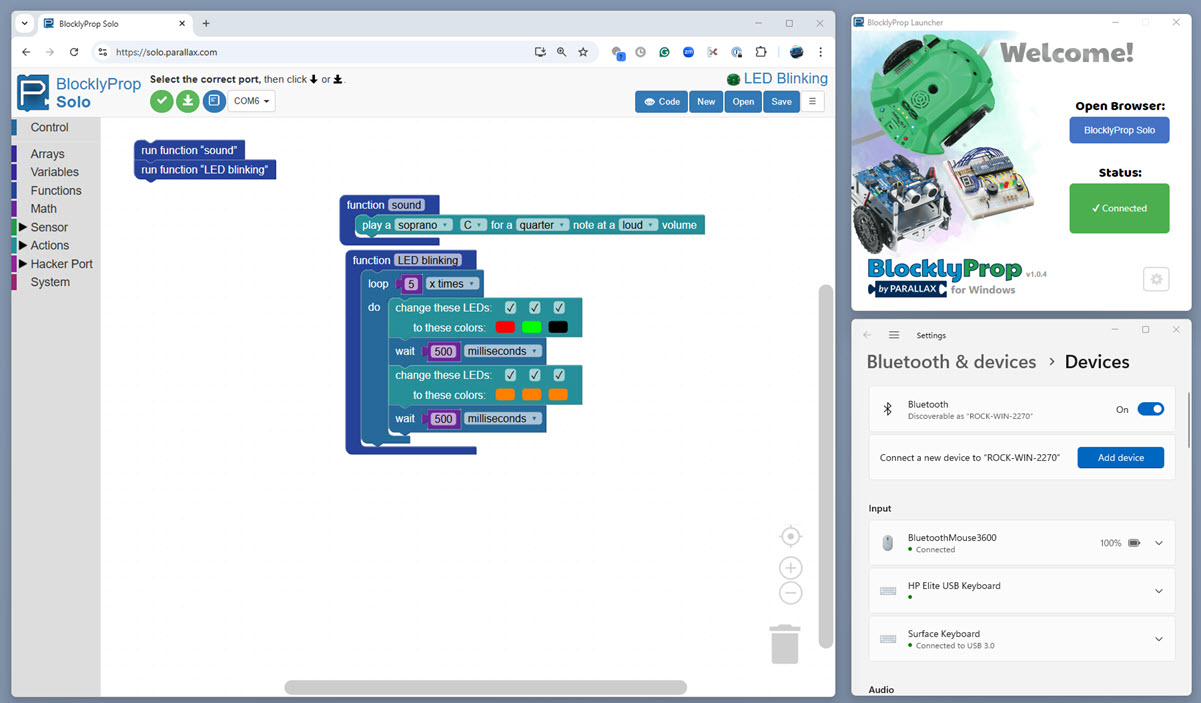The image size is (1201, 703).
Task: Expand the Hacker Port category
Action: pyautogui.click(x=23, y=264)
